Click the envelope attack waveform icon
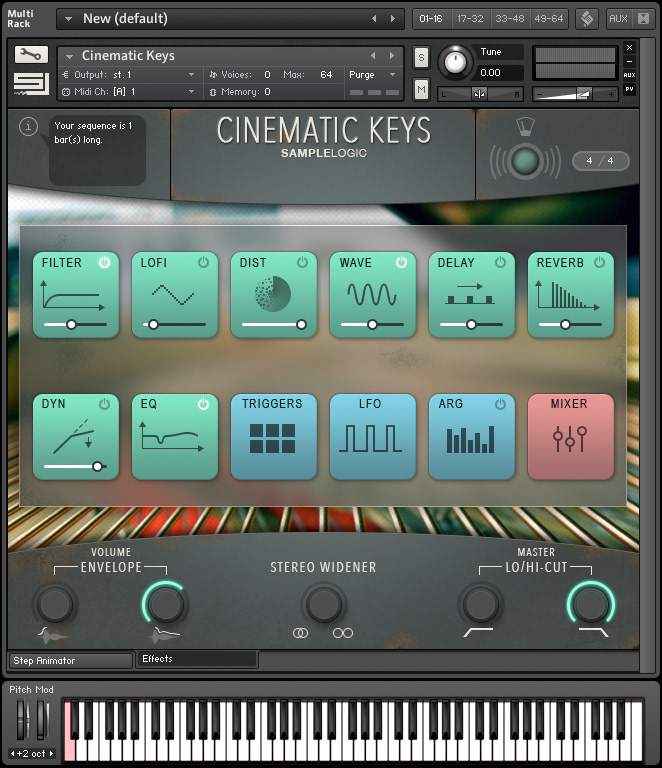The height and width of the screenshot is (768, 662). pos(51,635)
